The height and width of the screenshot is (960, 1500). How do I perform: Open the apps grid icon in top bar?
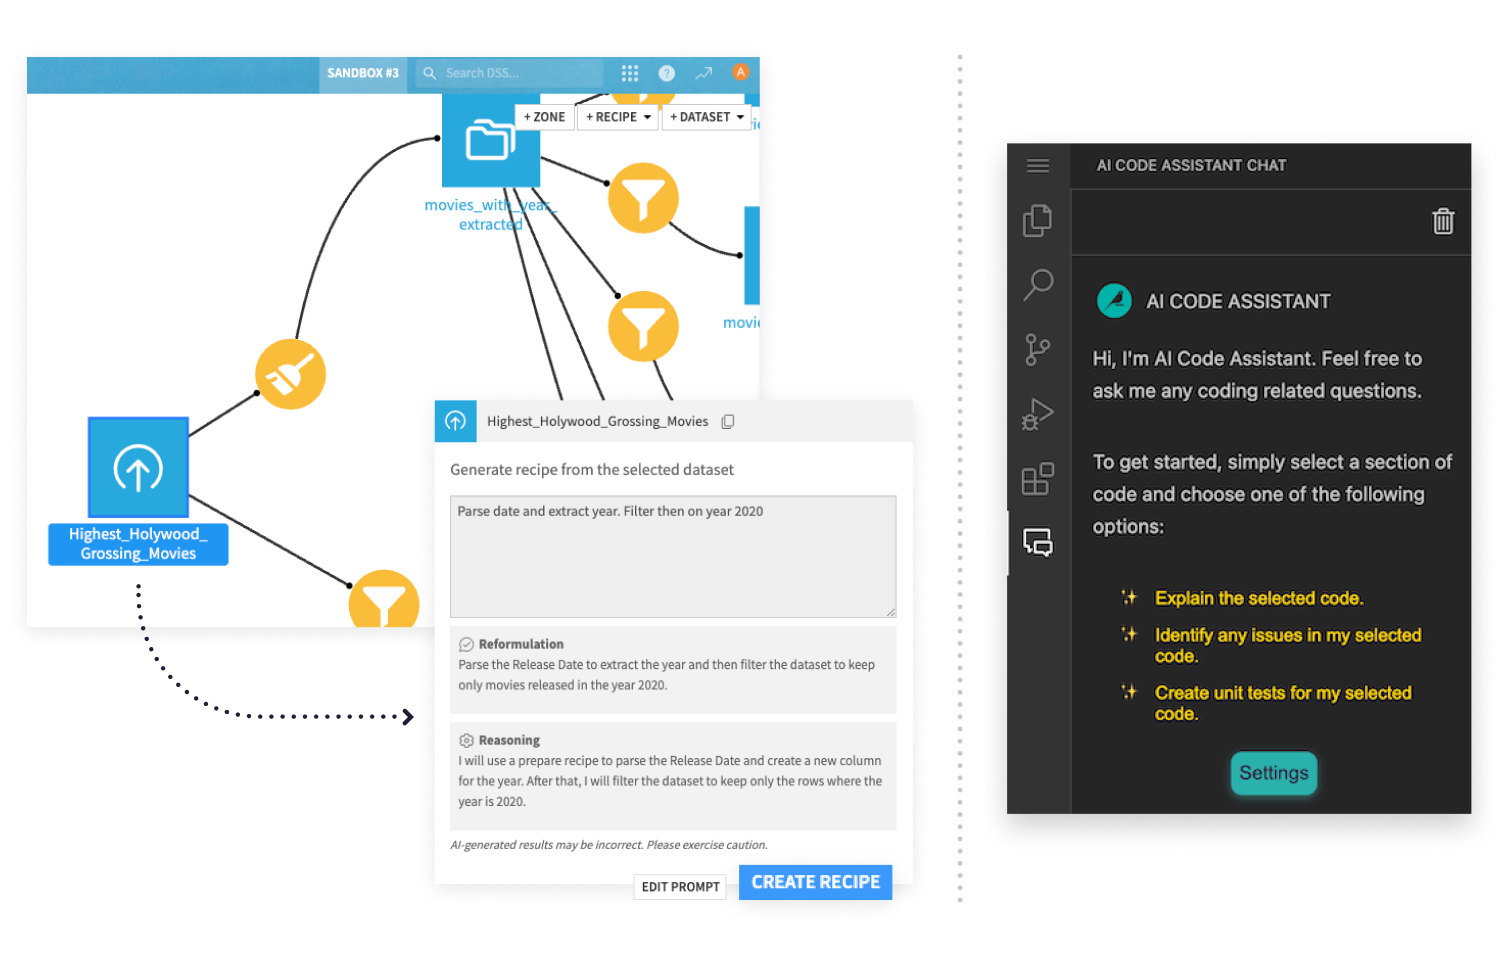[x=630, y=73]
